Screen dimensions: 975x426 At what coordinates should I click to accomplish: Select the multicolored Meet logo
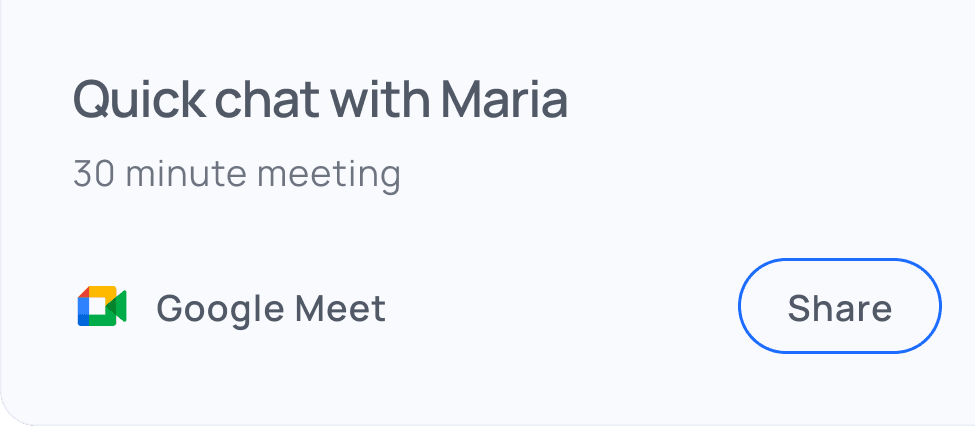[x=101, y=307]
